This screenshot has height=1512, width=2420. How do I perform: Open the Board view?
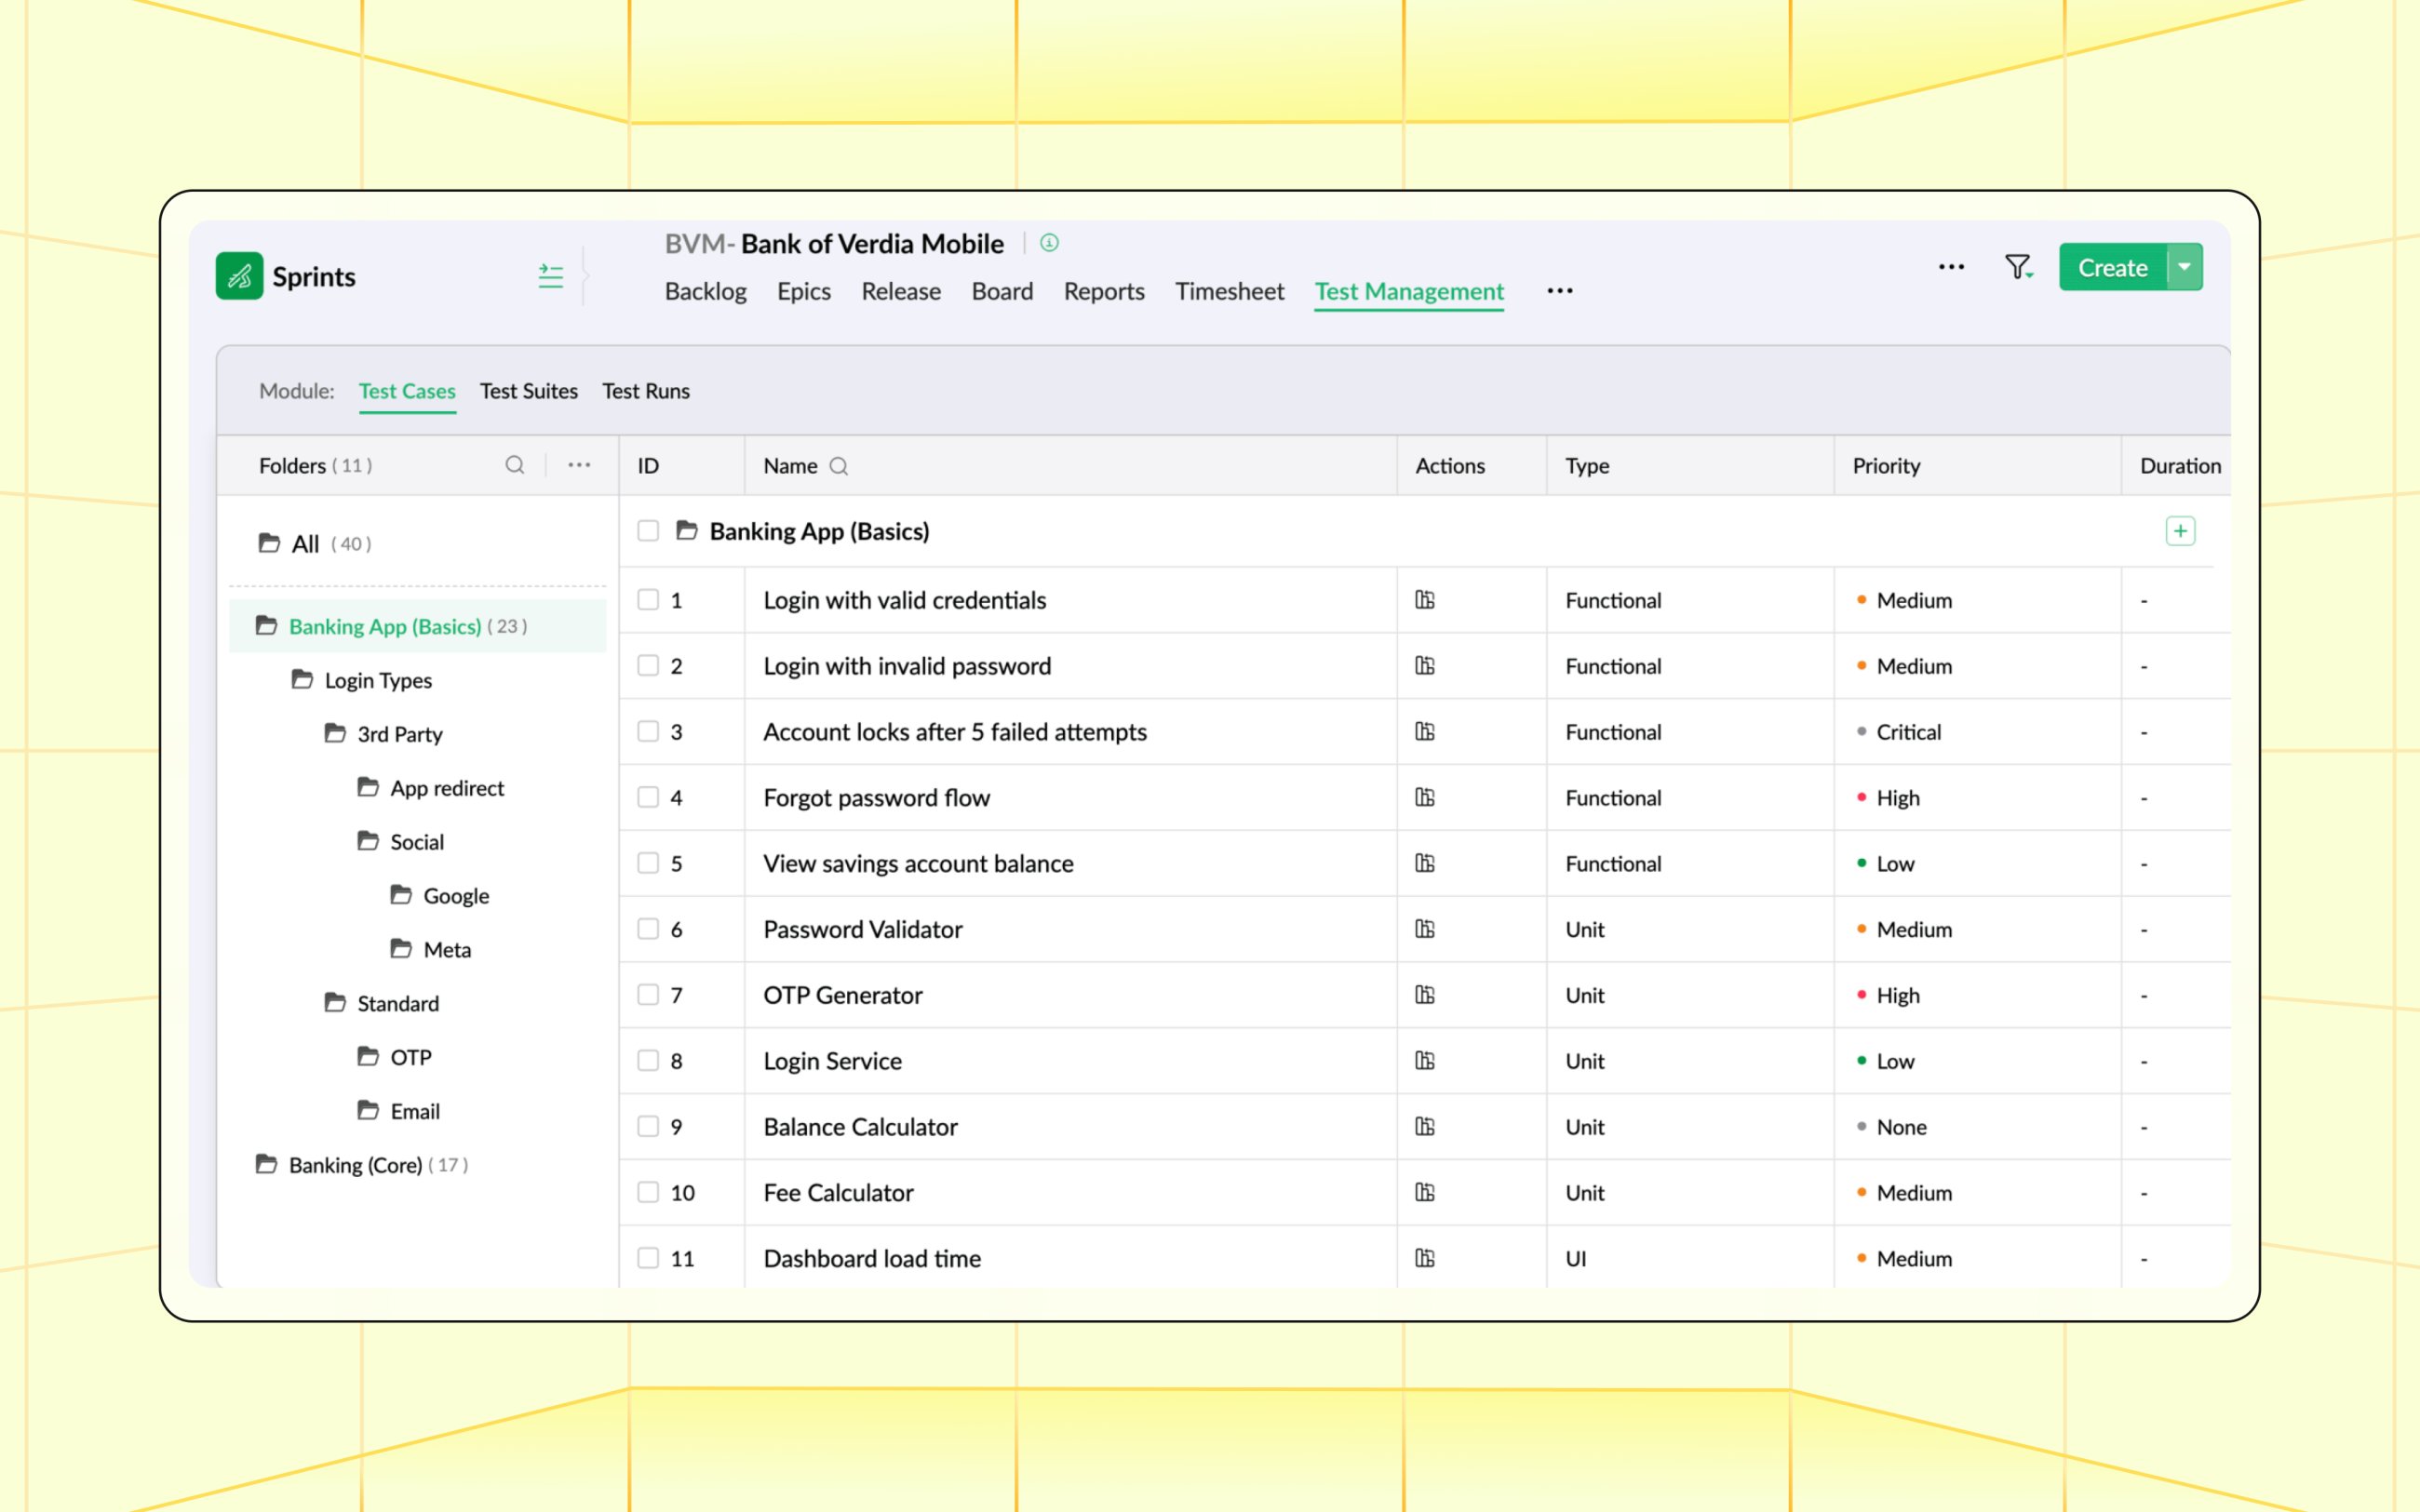coord(1003,291)
